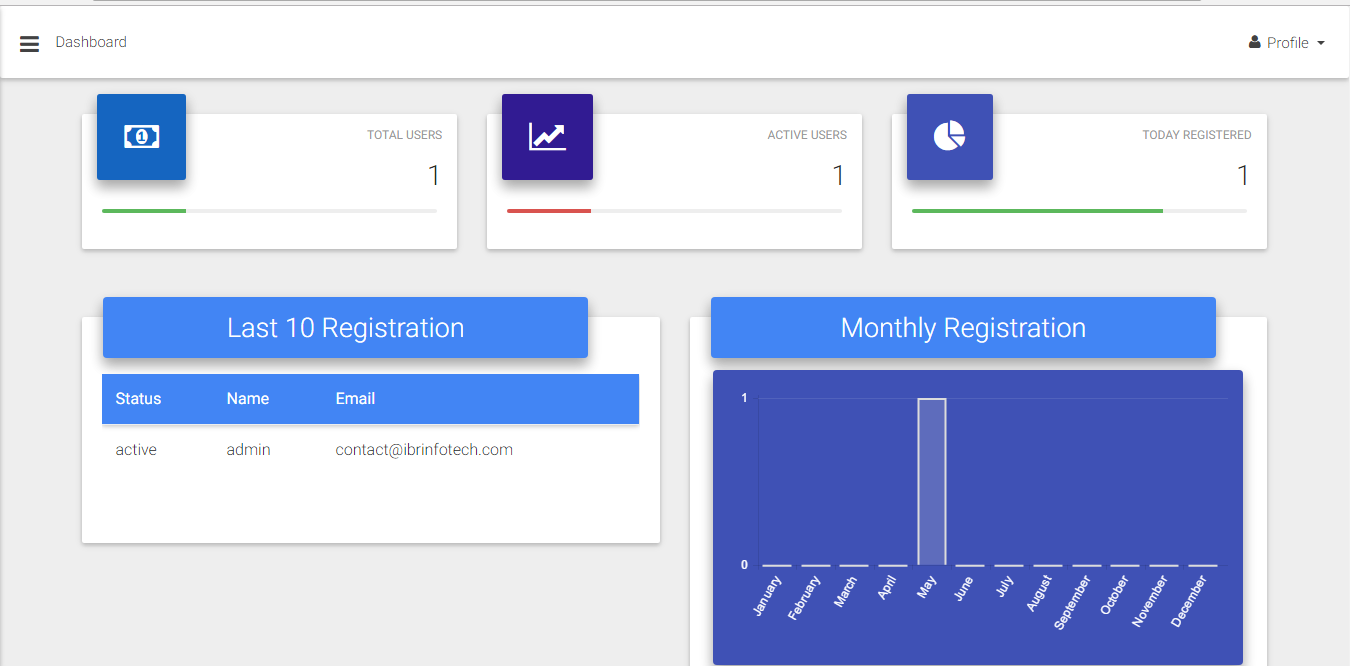Expand the Profile caret arrow
1350x666 pixels.
click(x=1322, y=43)
